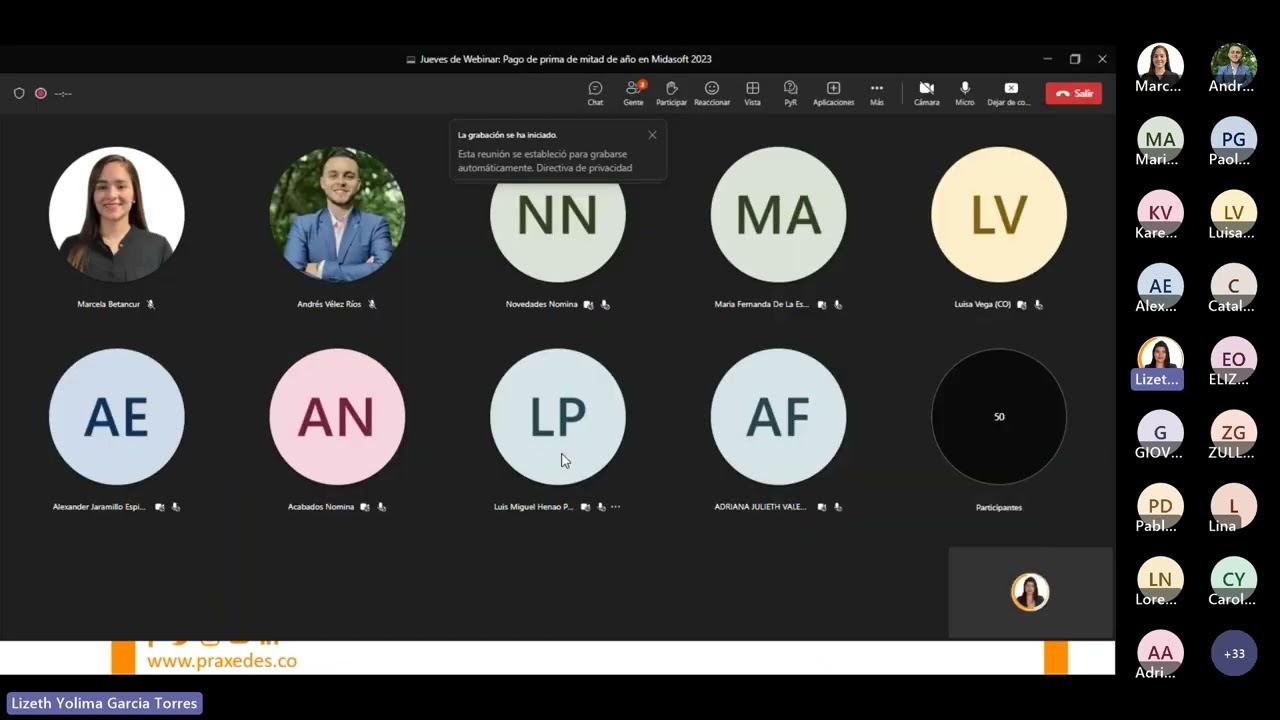Click the red Salir leave button

pyautogui.click(x=1074, y=93)
